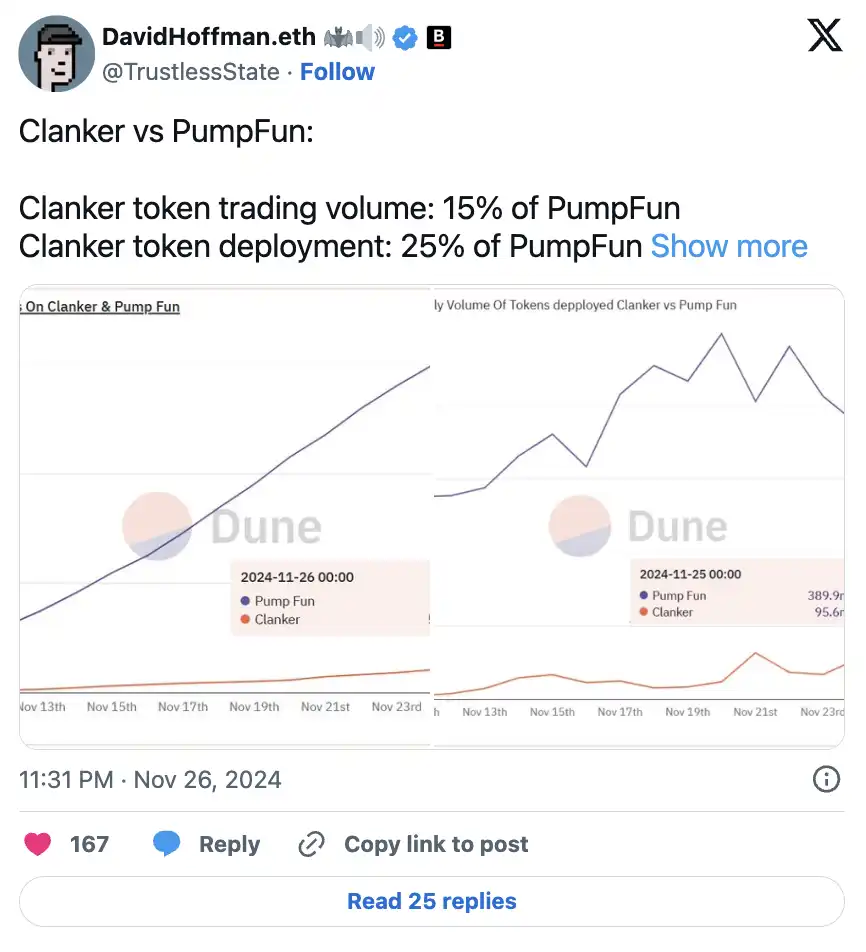The height and width of the screenshot is (952, 866).
Task: Click the chain link copy icon
Action: (x=312, y=844)
